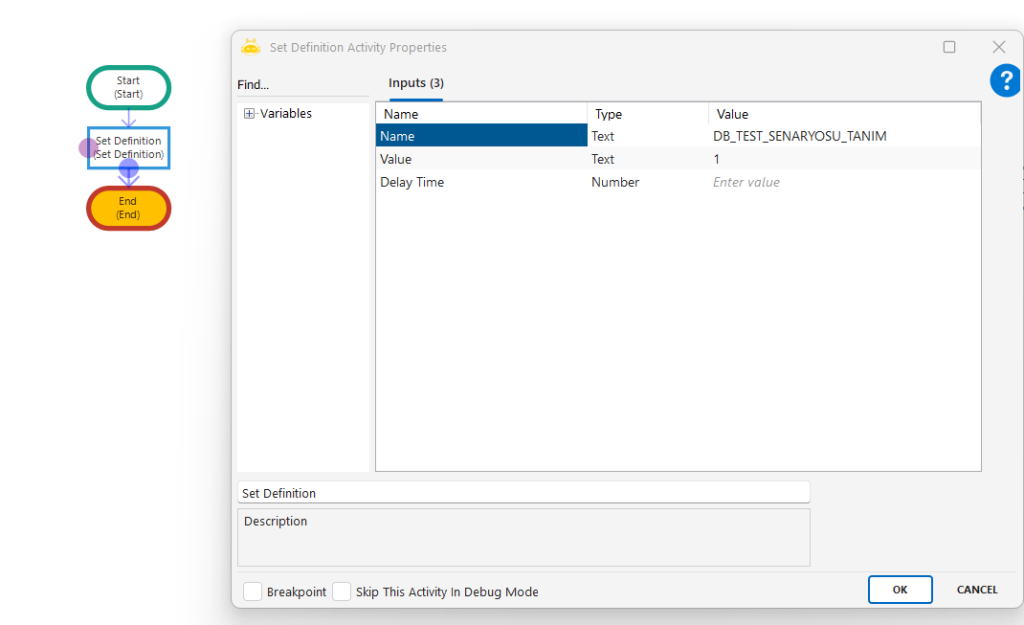Maximize the Activity Properties window
The image size is (1024, 625).
click(x=949, y=47)
